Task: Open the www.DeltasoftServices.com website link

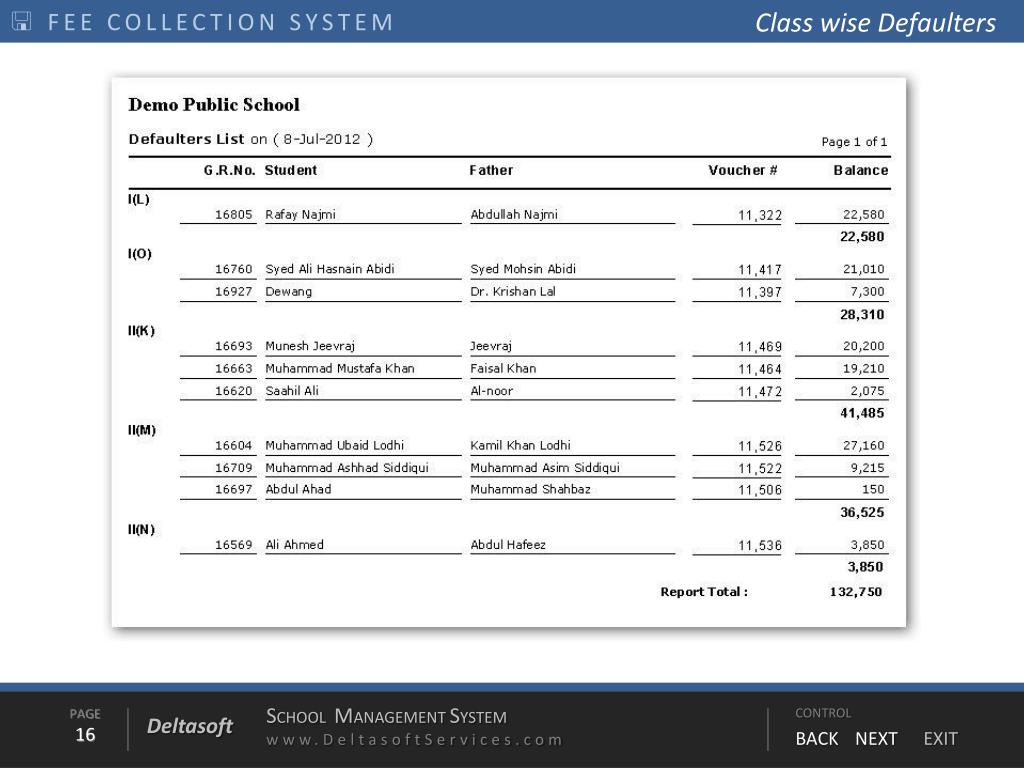Action: pyautogui.click(x=414, y=740)
